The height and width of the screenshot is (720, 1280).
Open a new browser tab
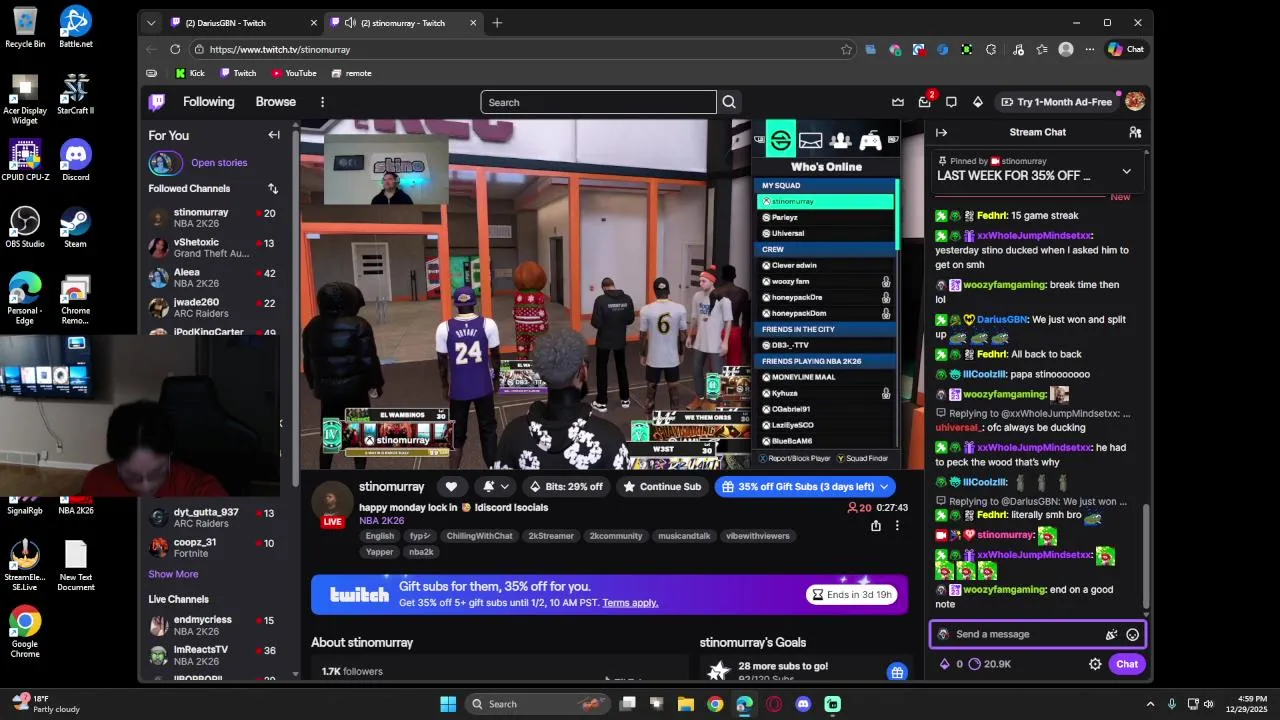tap(497, 23)
